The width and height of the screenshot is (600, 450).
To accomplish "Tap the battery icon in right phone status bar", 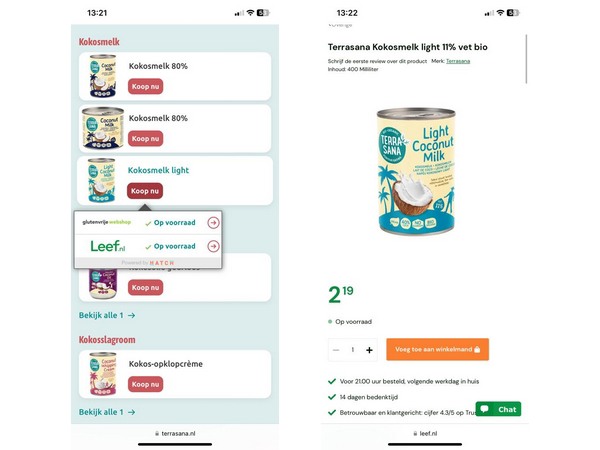I will tap(512, 13).
